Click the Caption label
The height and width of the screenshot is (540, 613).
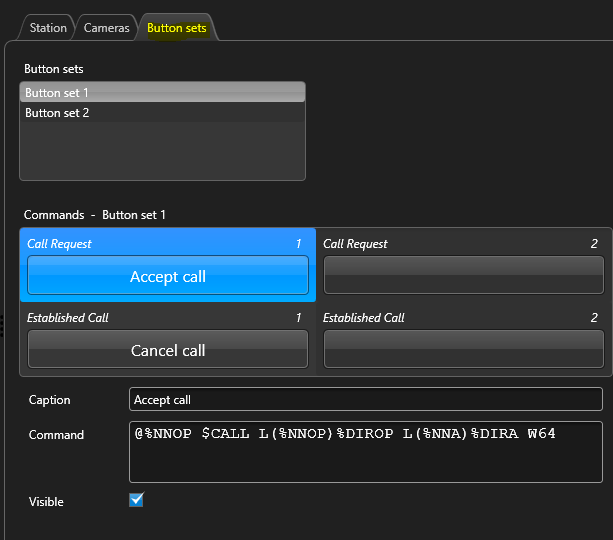tap(50, 400)
